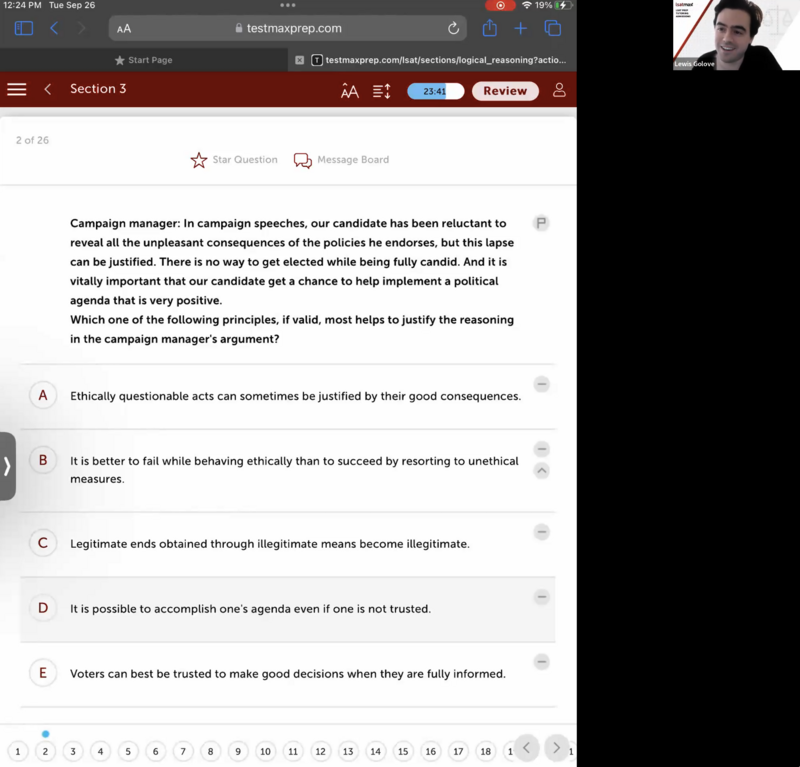Click the 23:41 timer bar

[435, 91]
